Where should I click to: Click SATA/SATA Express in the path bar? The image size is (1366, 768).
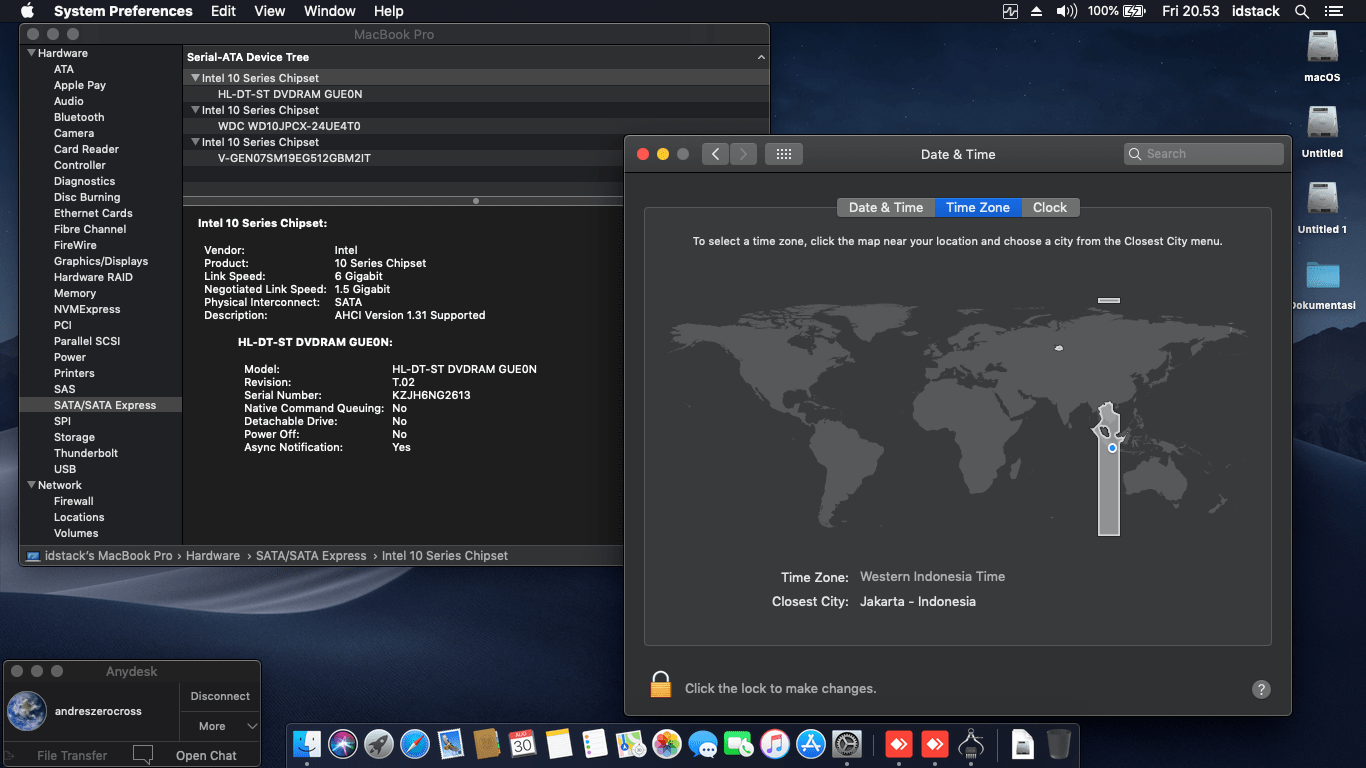(311, 555)
